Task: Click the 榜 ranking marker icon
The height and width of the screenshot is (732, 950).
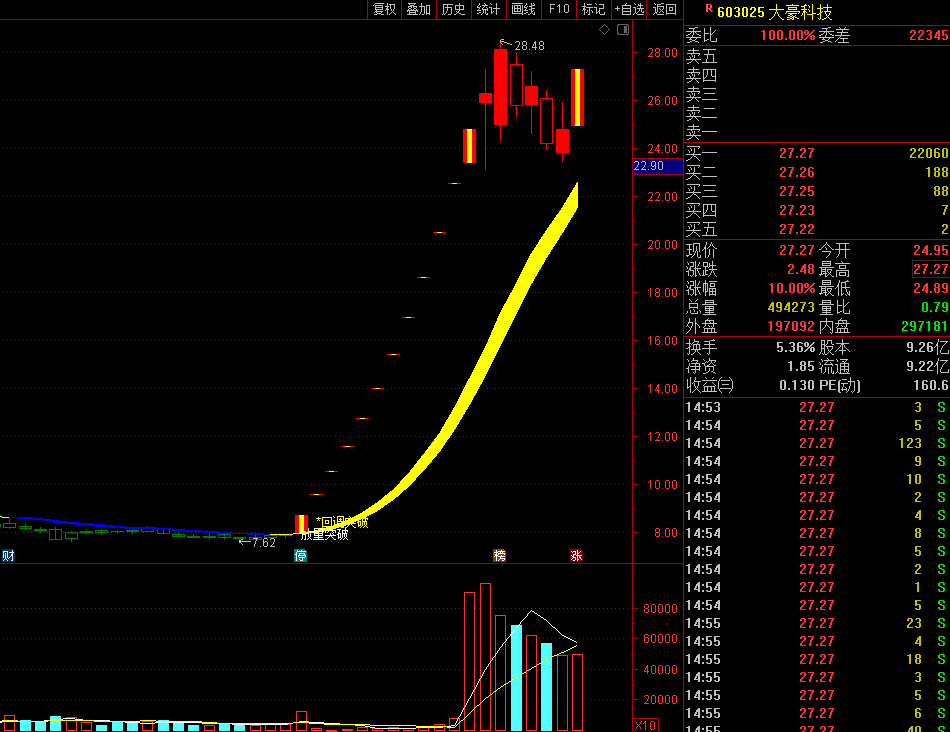Action: click(x=499, y=556)
